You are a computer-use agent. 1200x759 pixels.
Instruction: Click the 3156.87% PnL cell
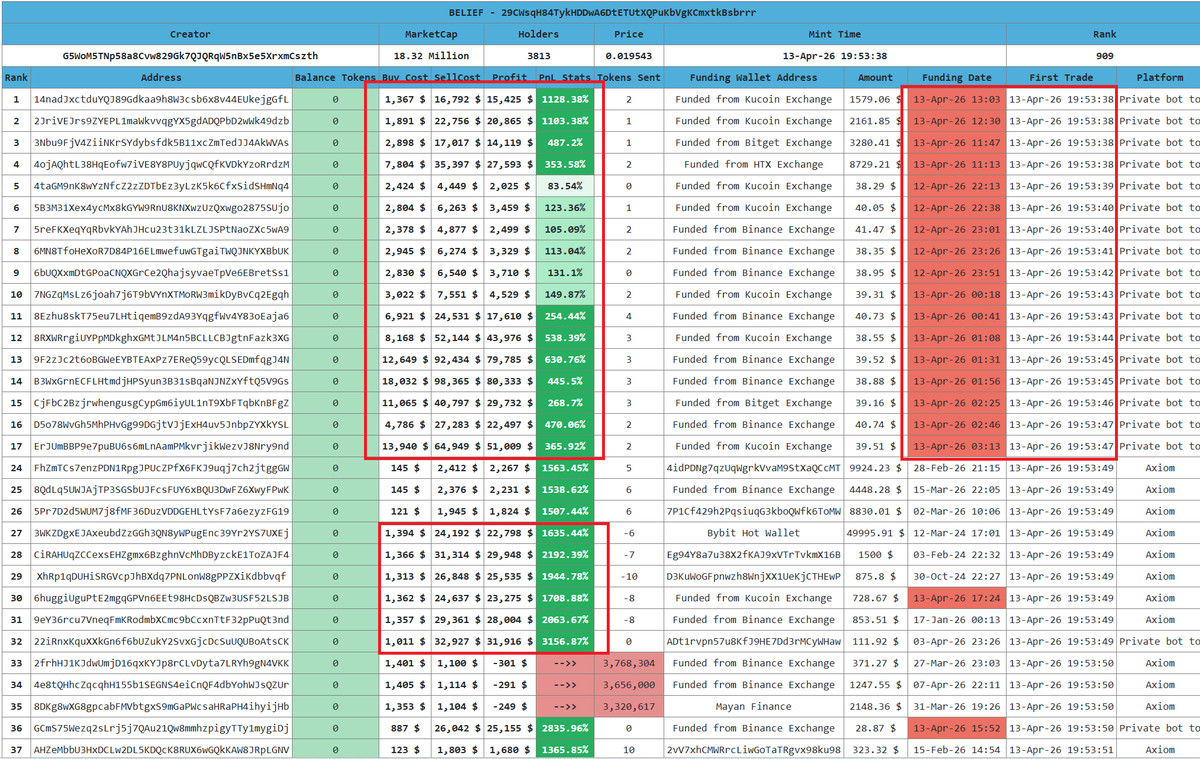pos(565,641)
